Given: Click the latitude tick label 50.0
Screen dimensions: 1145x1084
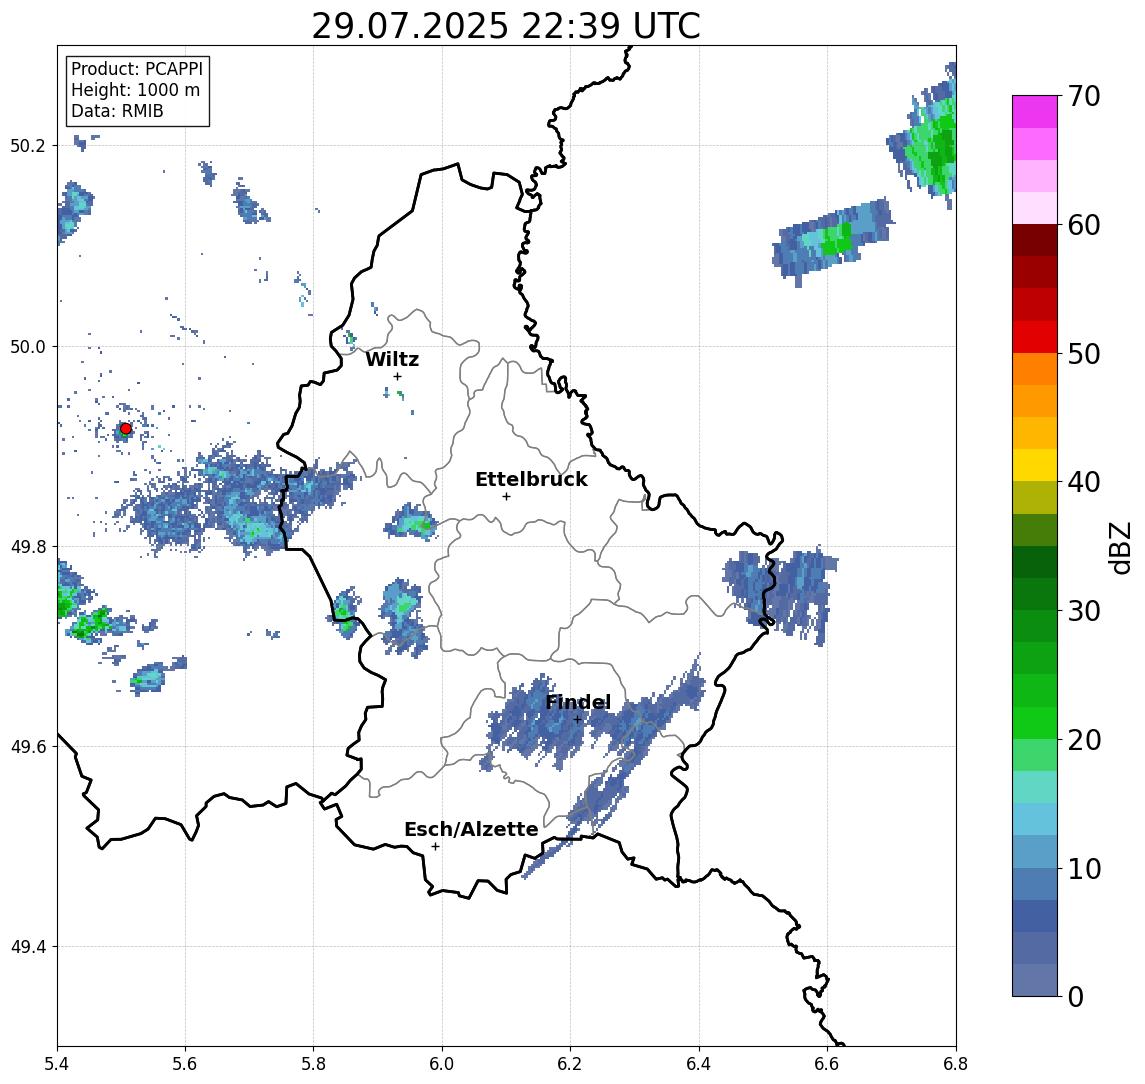Looking at the screenshot, I should (28, 346).
